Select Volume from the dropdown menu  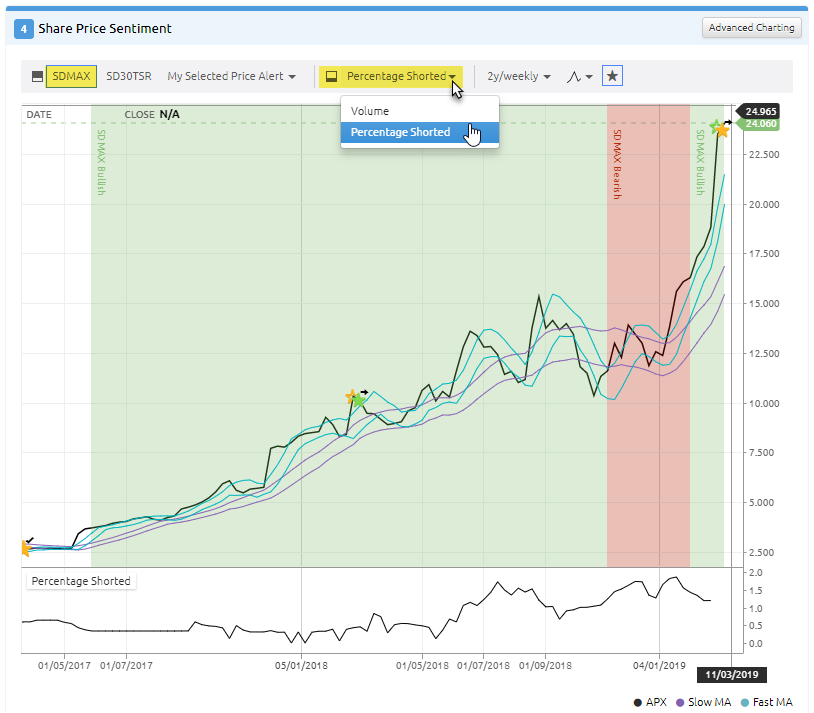(x=420, y=111)
